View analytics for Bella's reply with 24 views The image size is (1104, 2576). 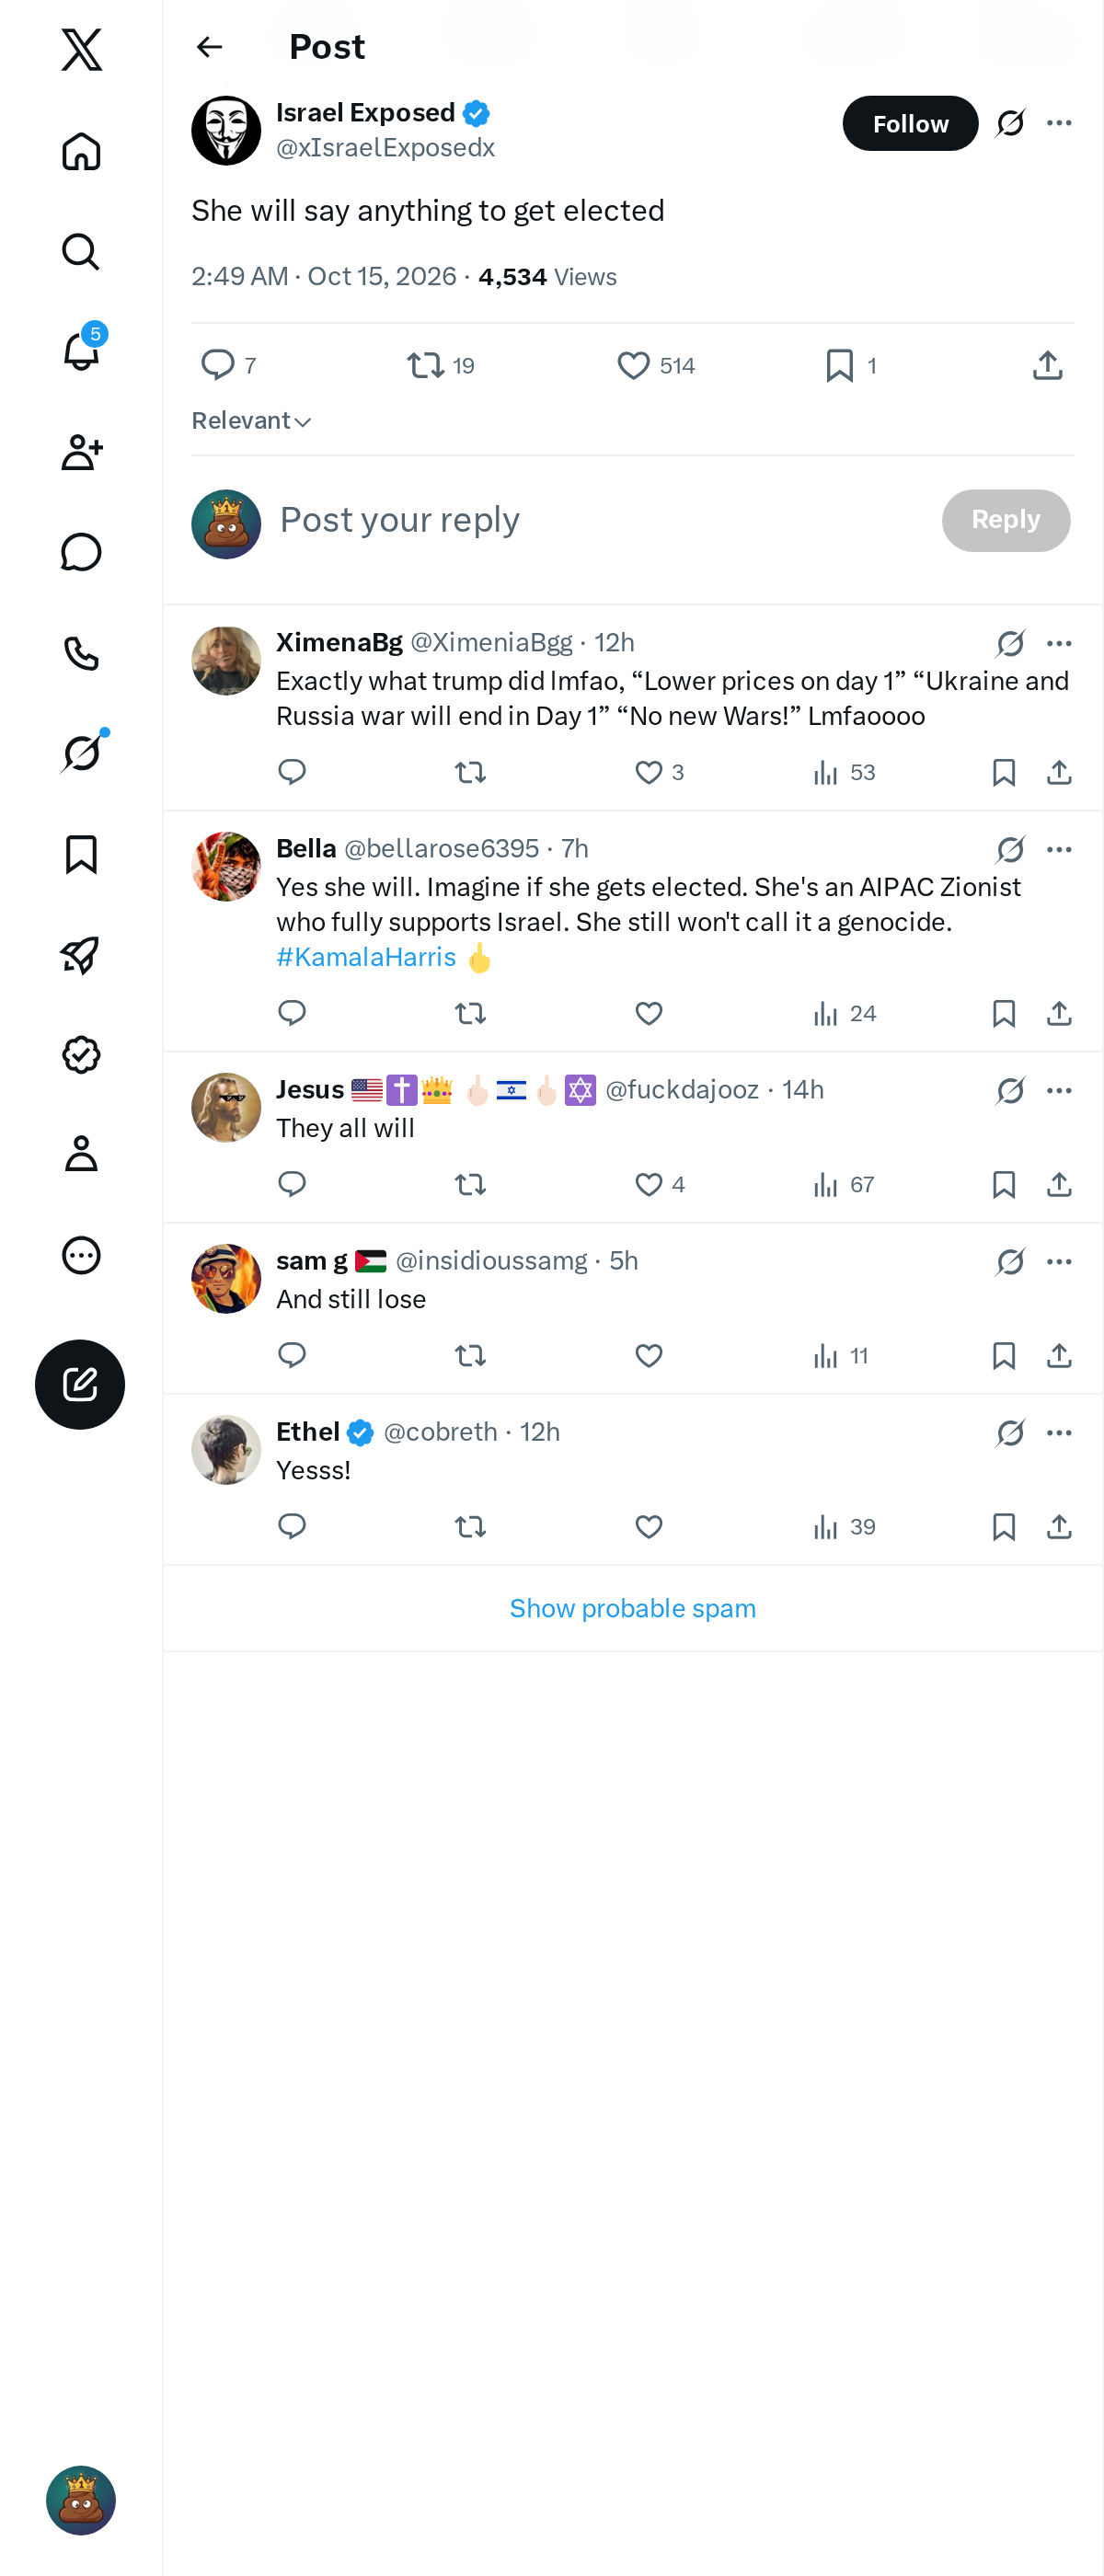pyautogui.click(x=844, y=1014)
